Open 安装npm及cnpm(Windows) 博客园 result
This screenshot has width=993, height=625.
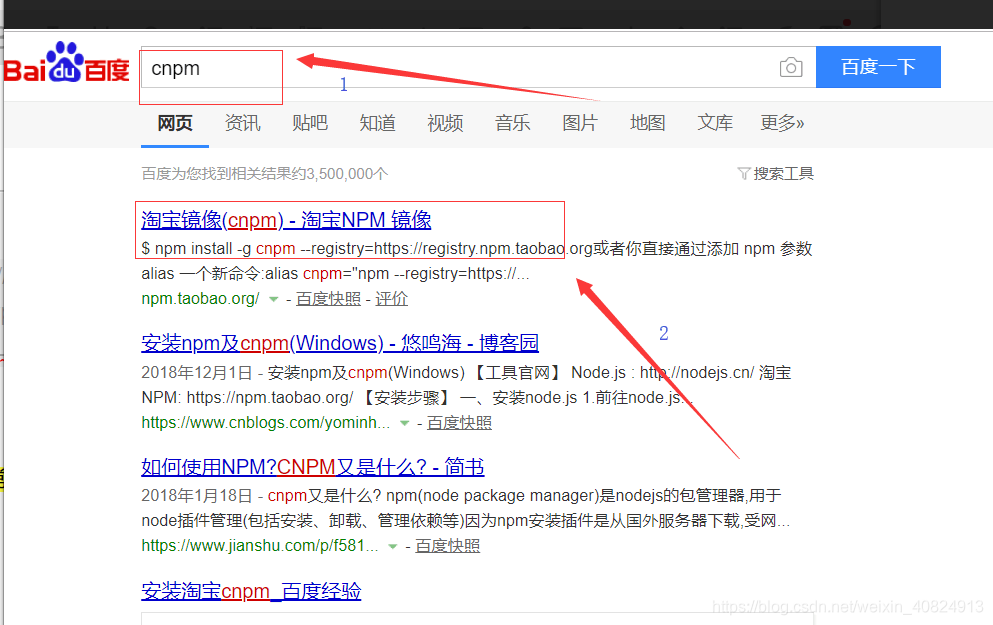(340, 343)
